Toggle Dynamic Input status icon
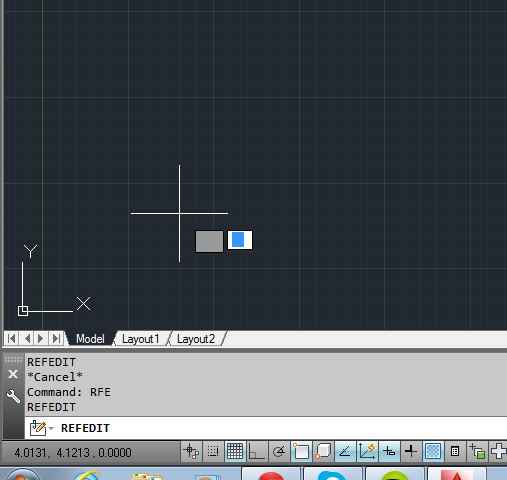This screenshot has height=480, width=507. [x=389, y=452]
